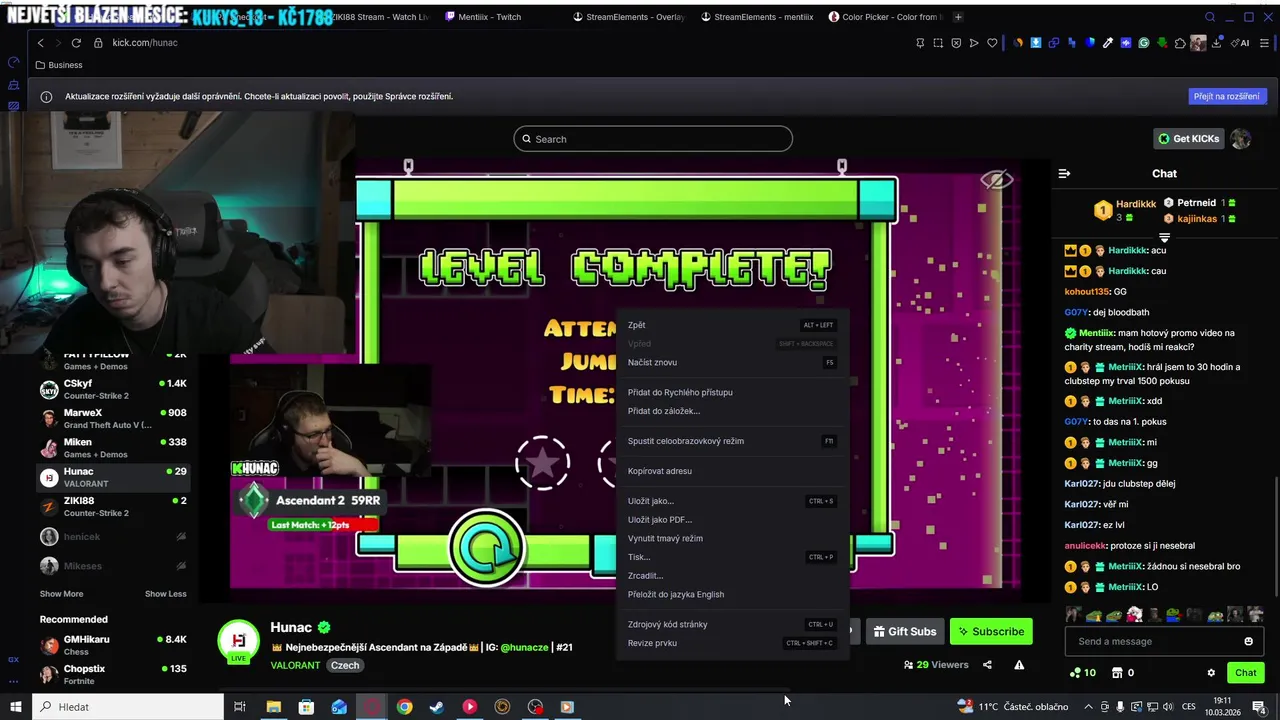Choose Uložit jako PDF in context menu
The image size is (1280, 720).
click(731, 520)
